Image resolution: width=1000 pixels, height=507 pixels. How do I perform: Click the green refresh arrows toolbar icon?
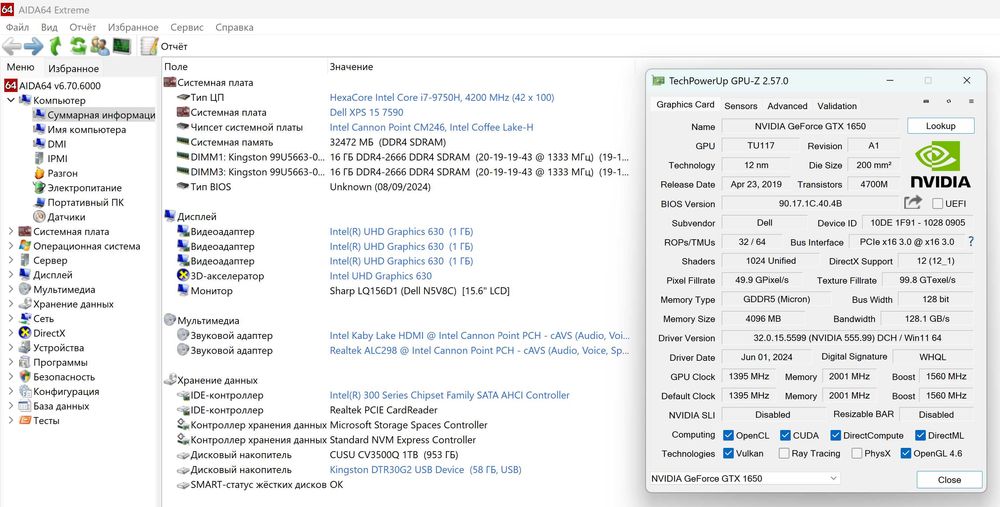coord(78,46)
